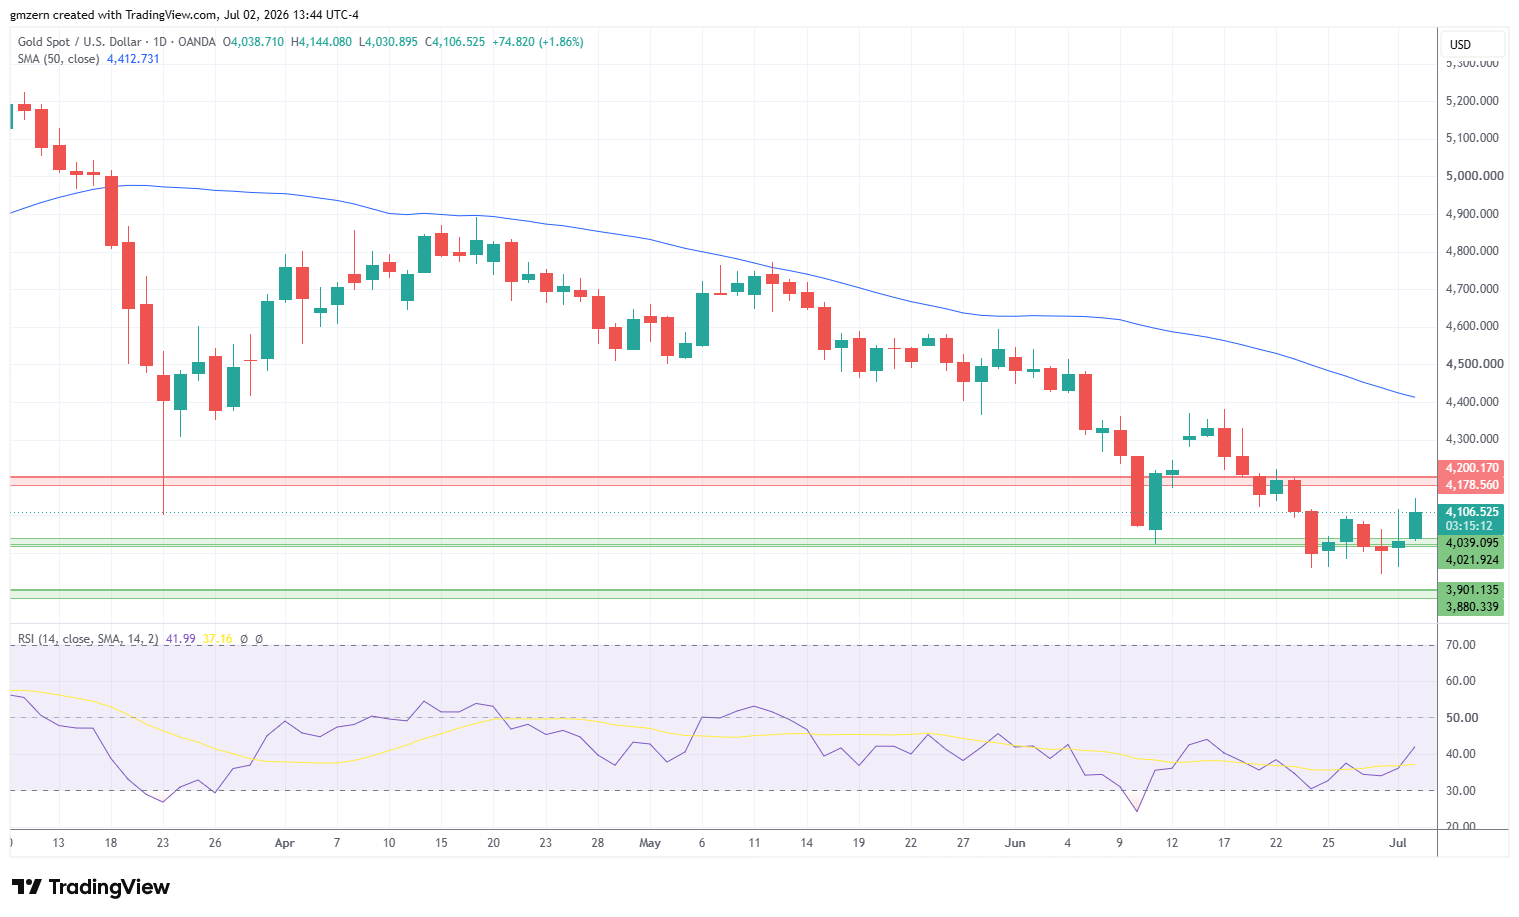Click the current price label 4,106.525 on the axis
The image size is (1519, 917).
click(1472, 512)
